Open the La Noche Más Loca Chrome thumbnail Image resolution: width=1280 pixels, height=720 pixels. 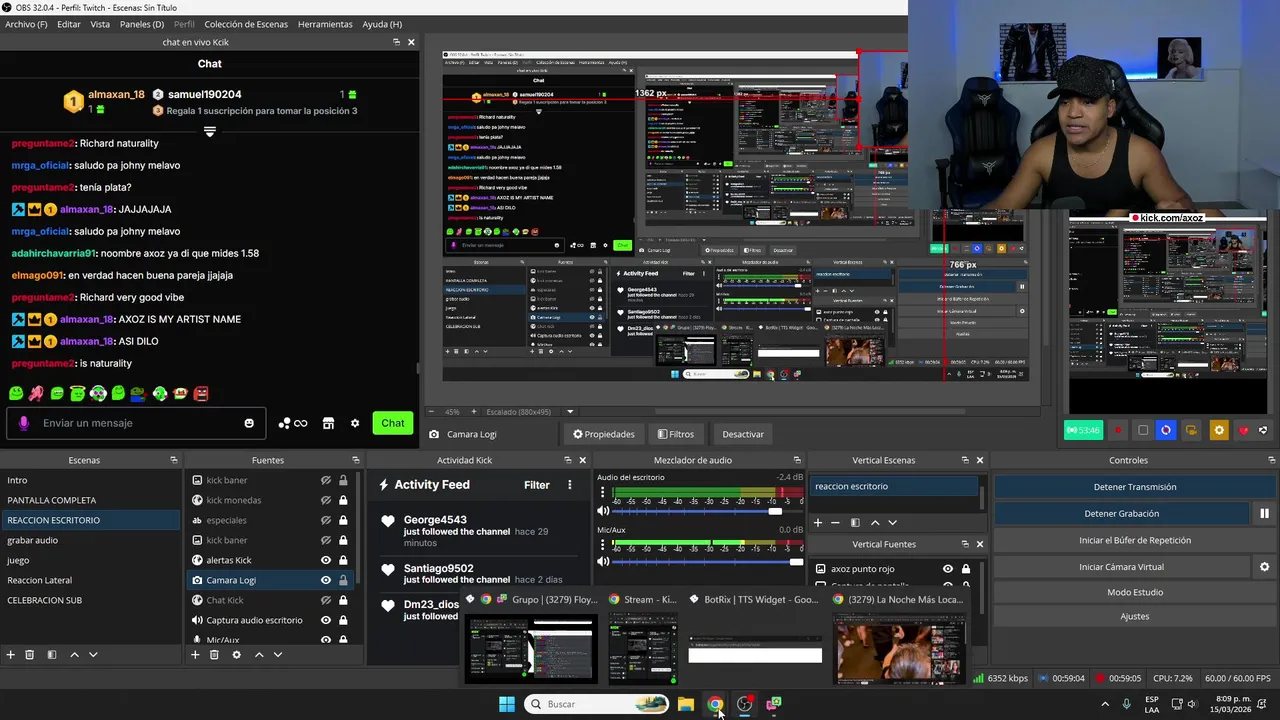click(x=900, y=651)
